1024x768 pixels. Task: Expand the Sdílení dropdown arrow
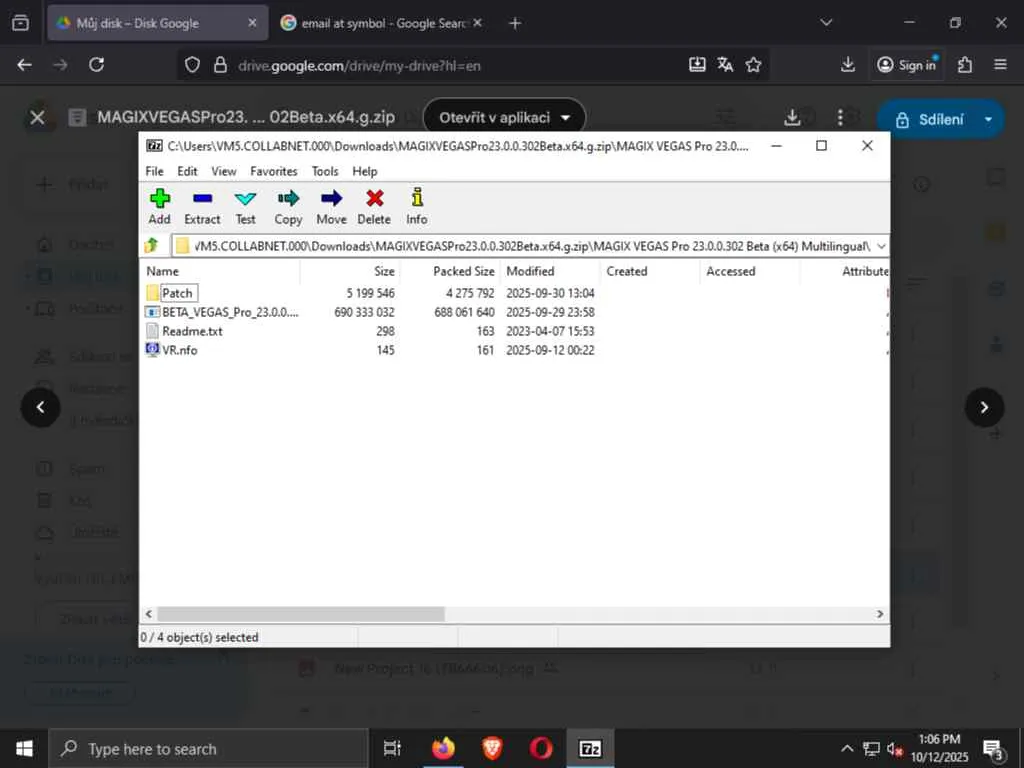pos(988,120)
